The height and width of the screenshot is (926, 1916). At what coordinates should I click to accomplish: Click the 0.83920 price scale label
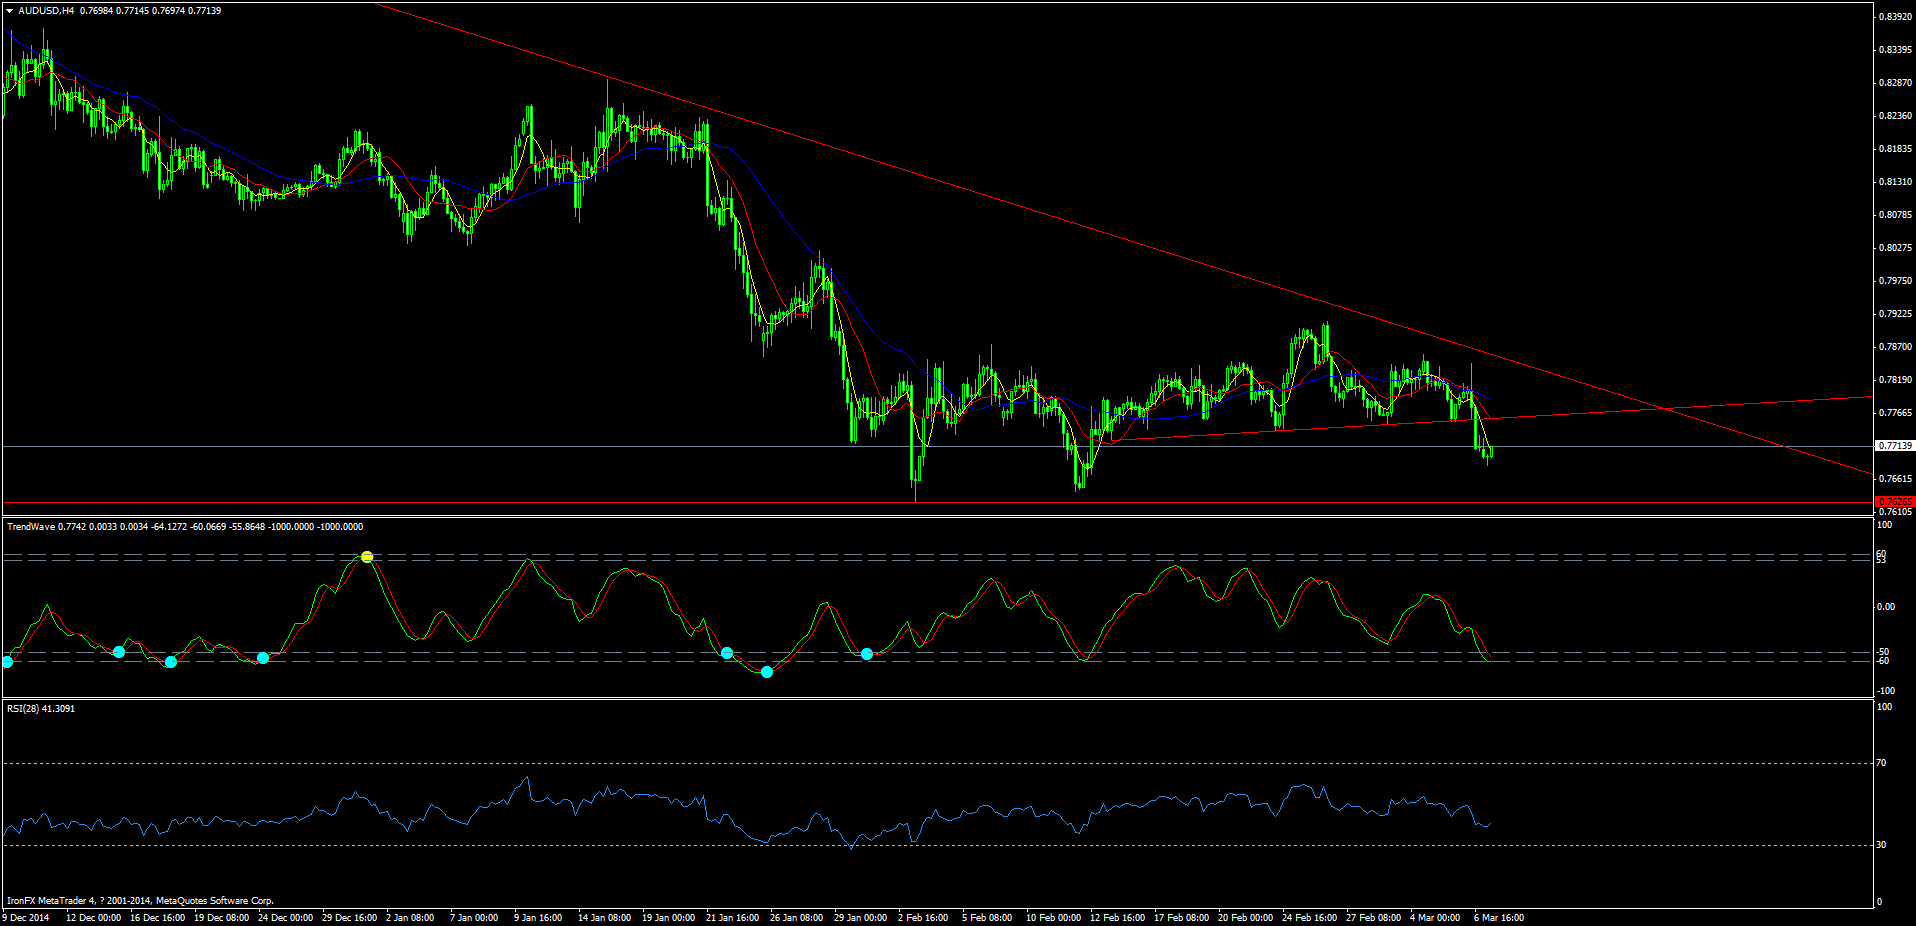(1896, 17)
